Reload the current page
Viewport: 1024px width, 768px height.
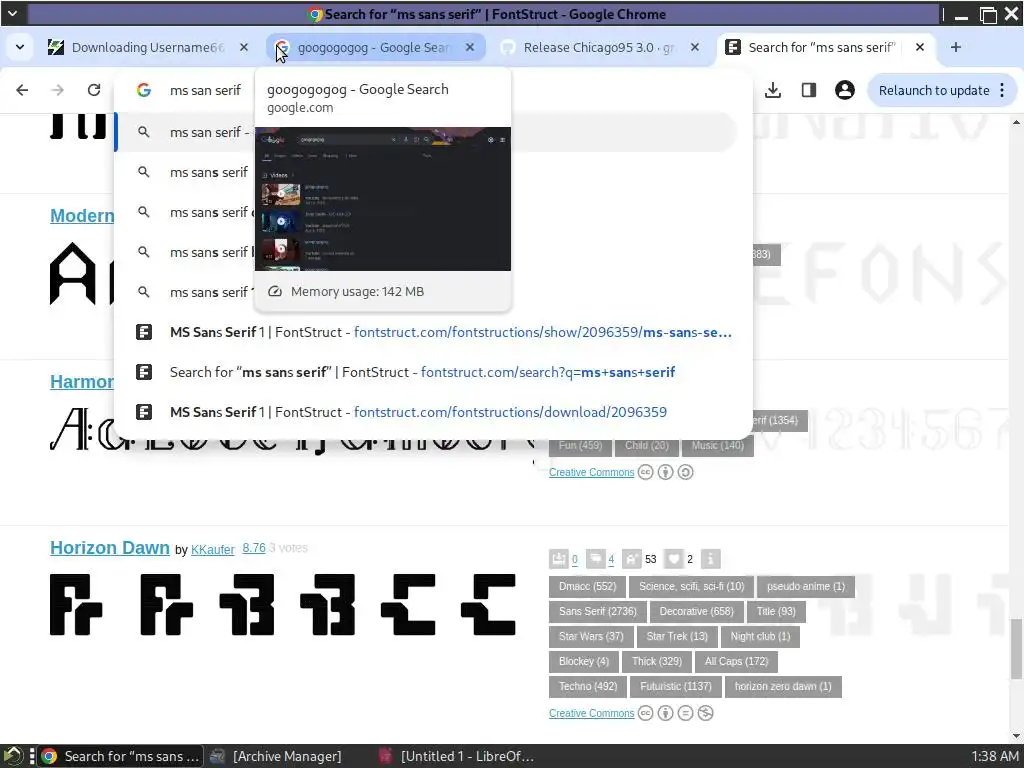click(x=94, y=90)
